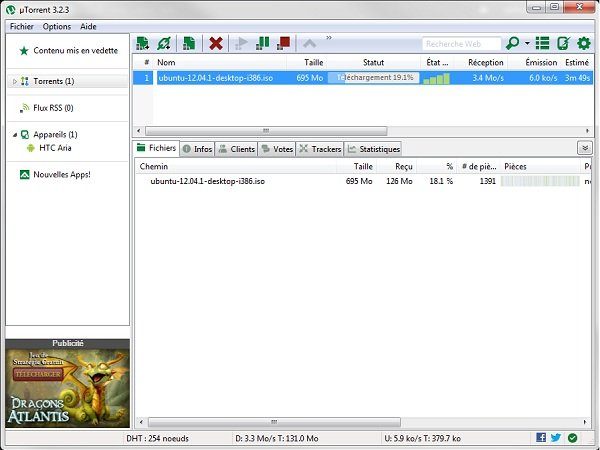Expand the toolbar overflow chevron
This screenshot has height=450, width=600.
[329, 39]
